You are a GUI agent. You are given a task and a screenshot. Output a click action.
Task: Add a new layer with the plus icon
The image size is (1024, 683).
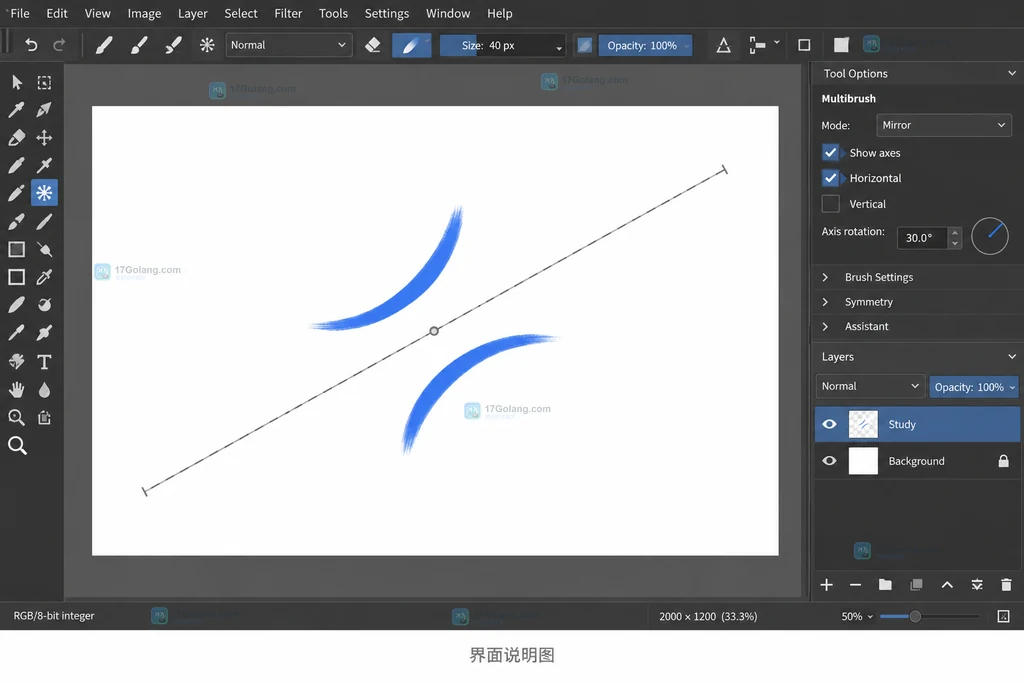click(826, 584)
